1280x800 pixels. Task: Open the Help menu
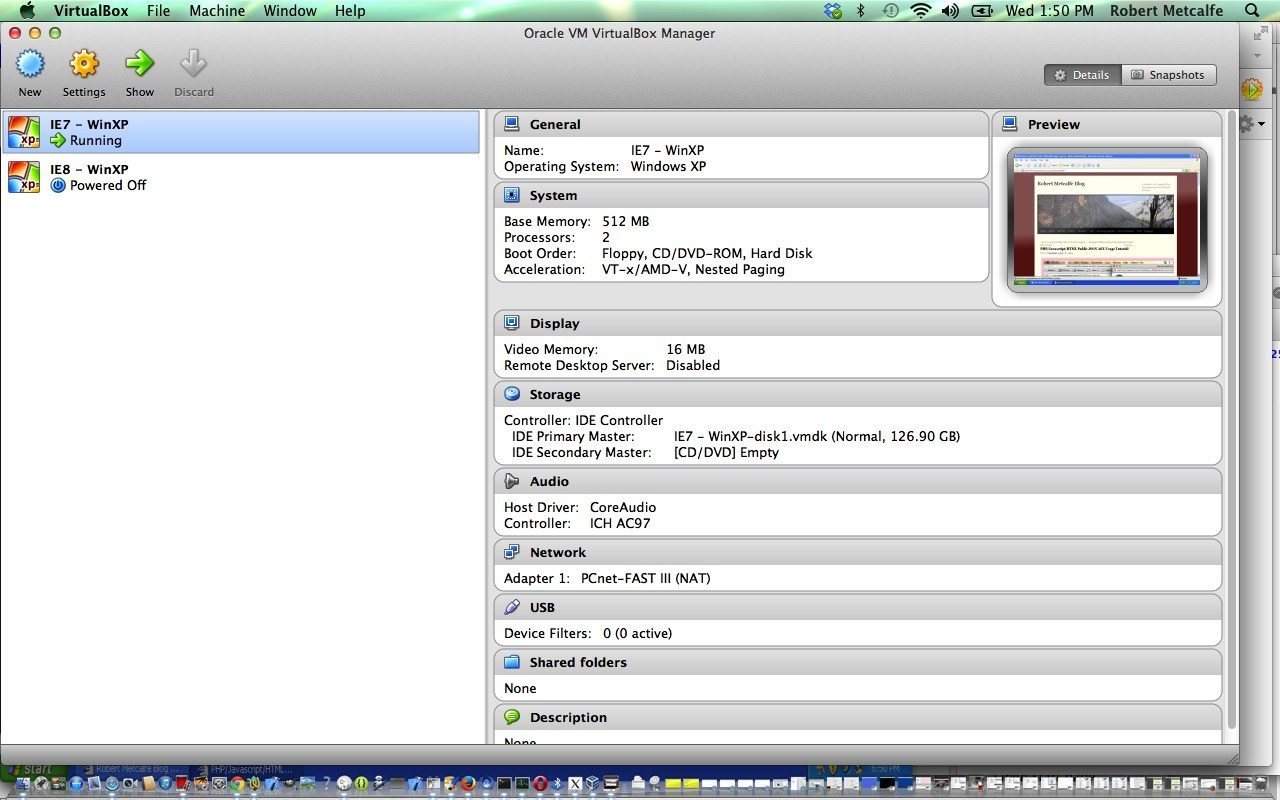click(x=350, y=11)
